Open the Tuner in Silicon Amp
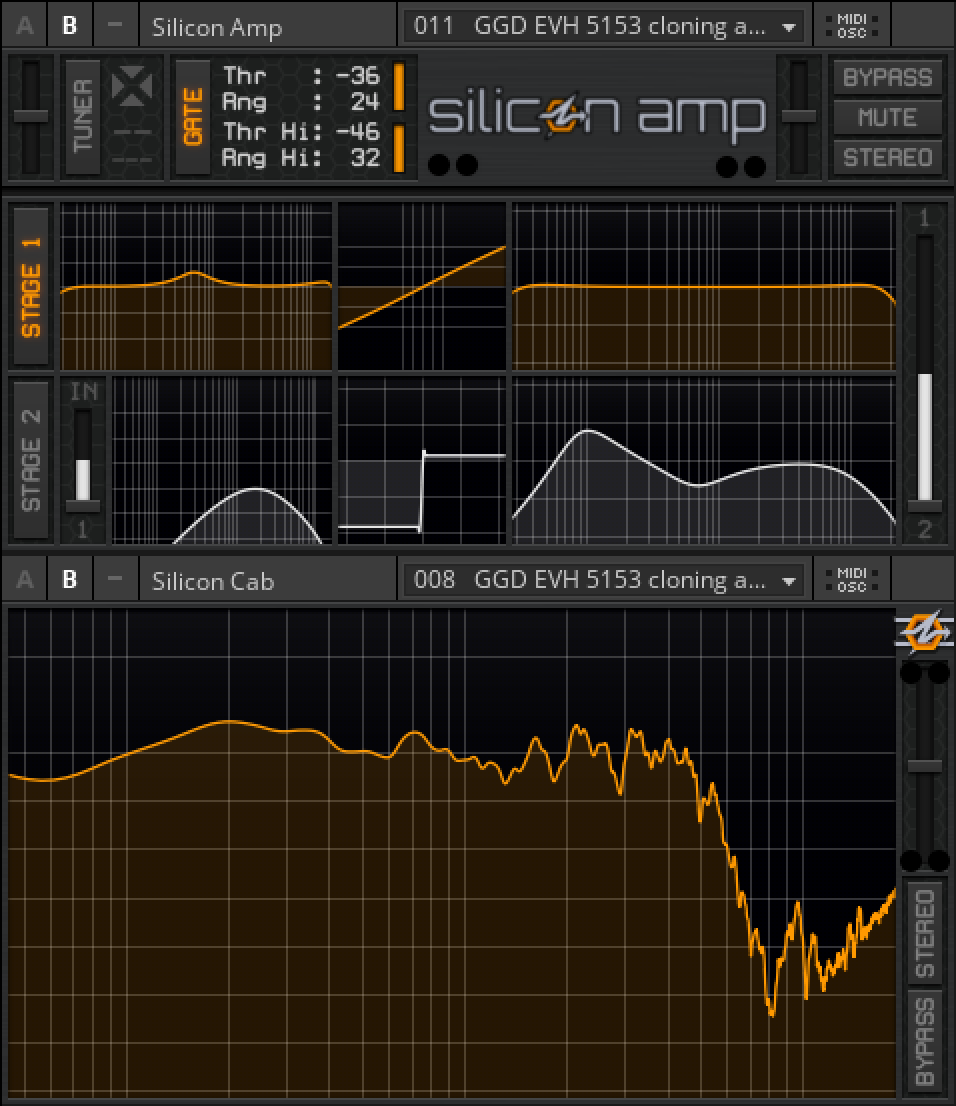The image size is (956, 1106). [x=83, y=116]
